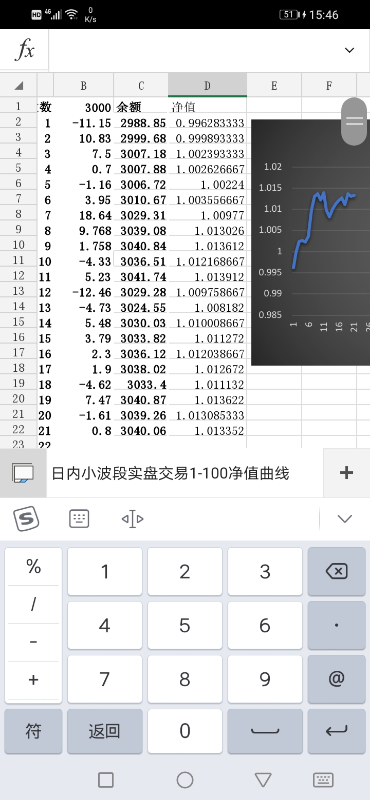Select column B header
The height and width of the screenshot is (800, 370).
point(83,85)
